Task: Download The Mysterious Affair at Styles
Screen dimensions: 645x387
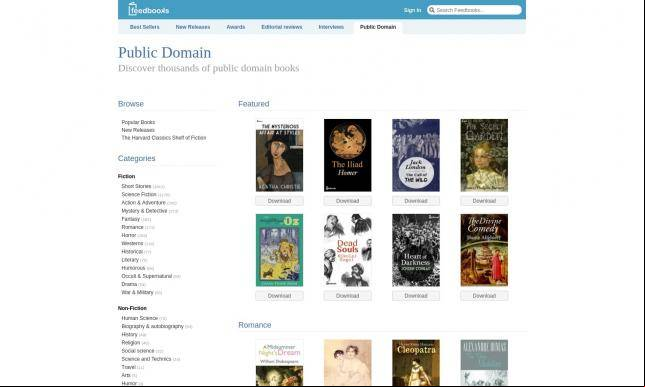Action: point(279,201)
